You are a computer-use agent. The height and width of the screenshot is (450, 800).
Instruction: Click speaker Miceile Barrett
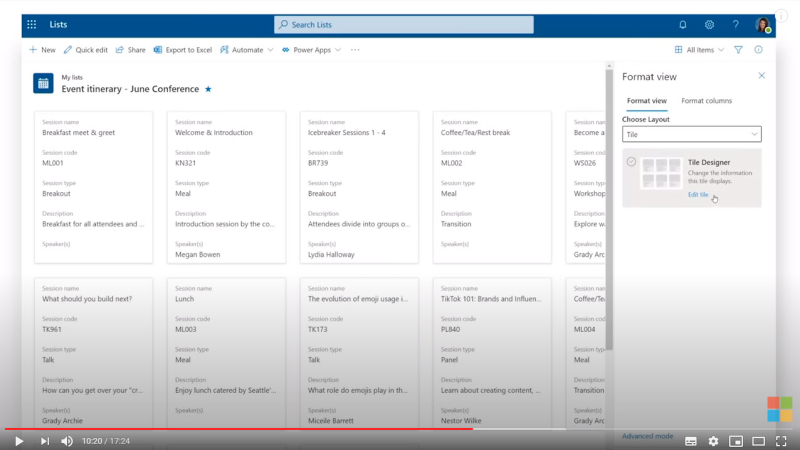click(x=331, y=420)
